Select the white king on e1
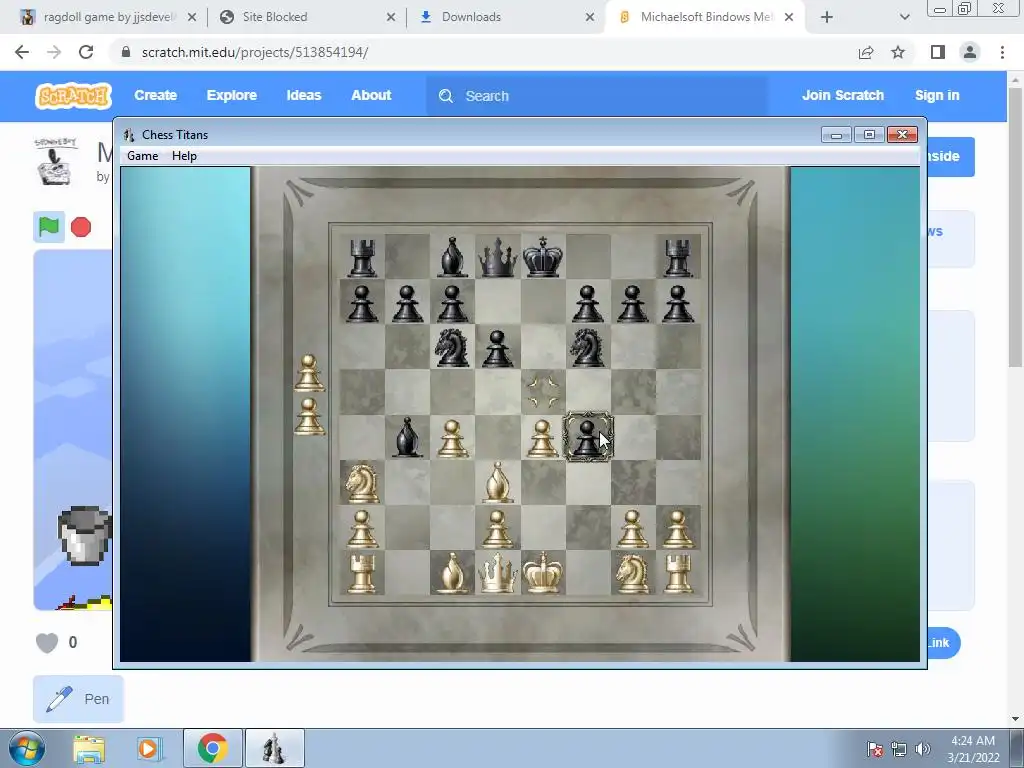 click(x=542, y=573)
